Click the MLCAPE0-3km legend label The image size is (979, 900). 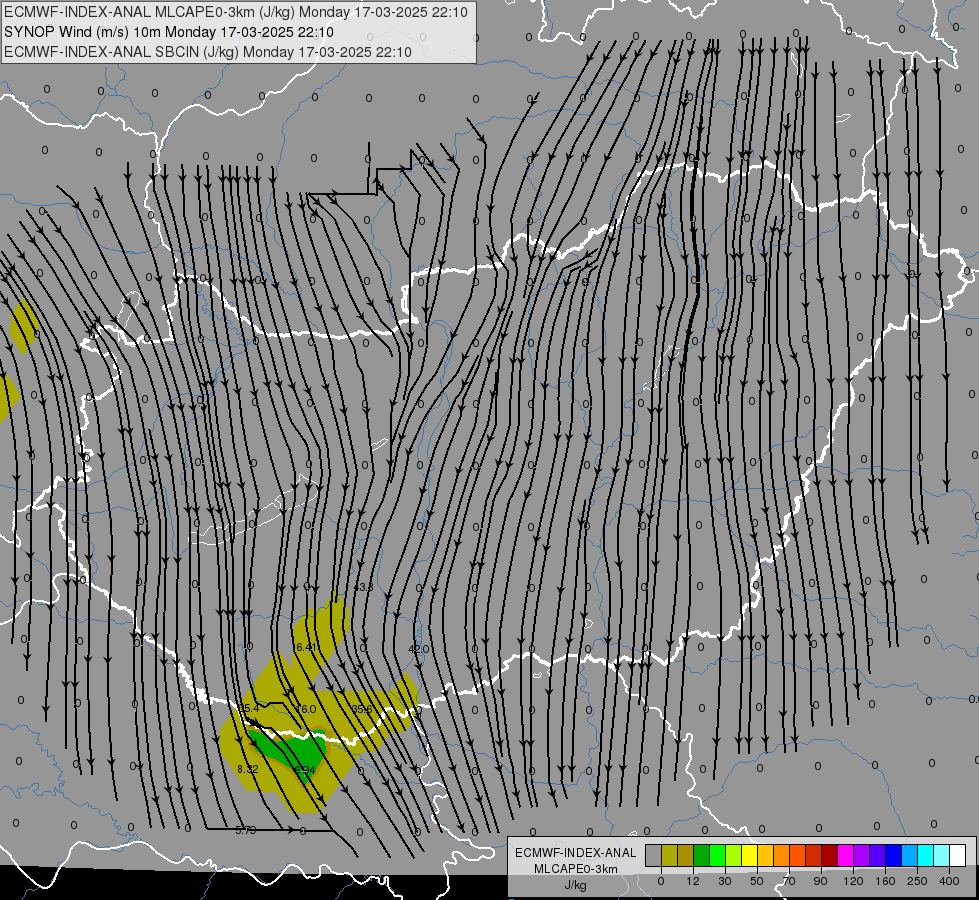click(576, 869)
